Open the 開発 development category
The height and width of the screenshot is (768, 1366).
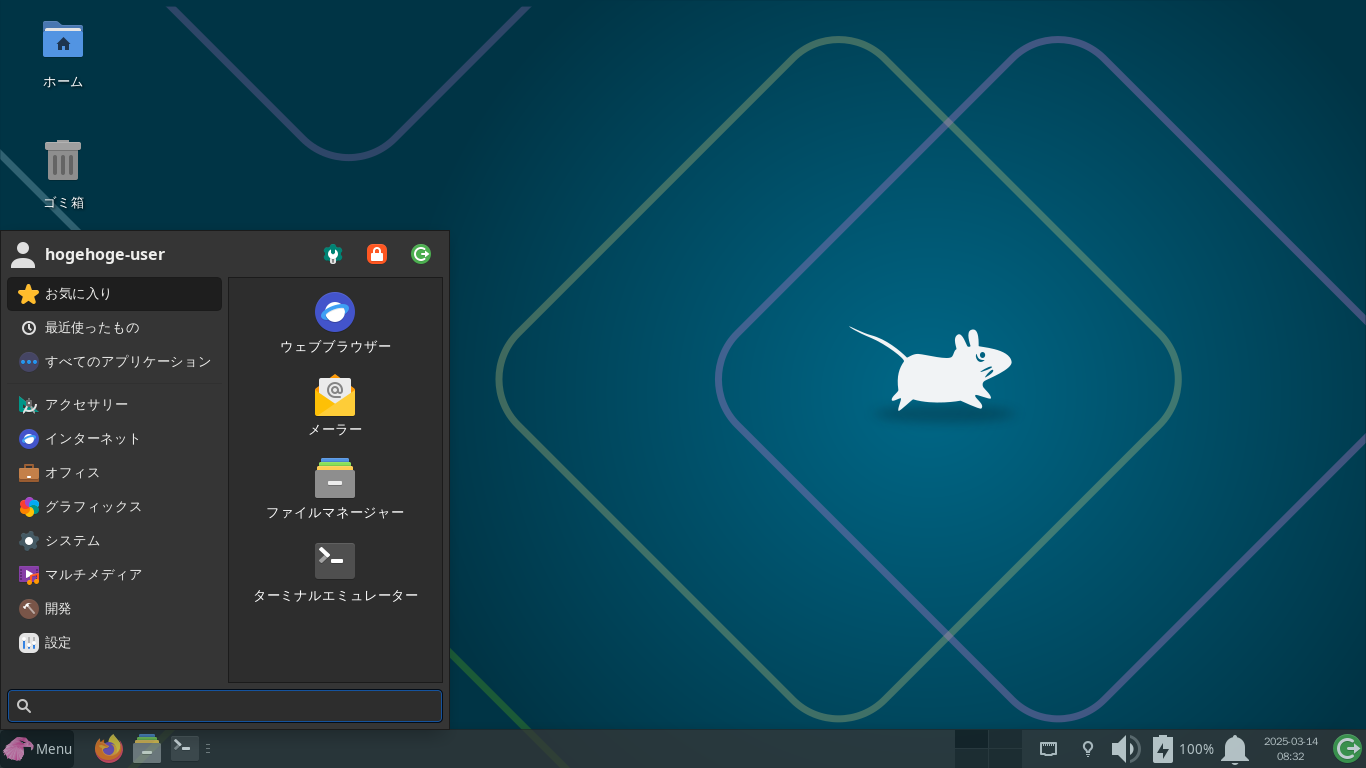pos(114,609)
